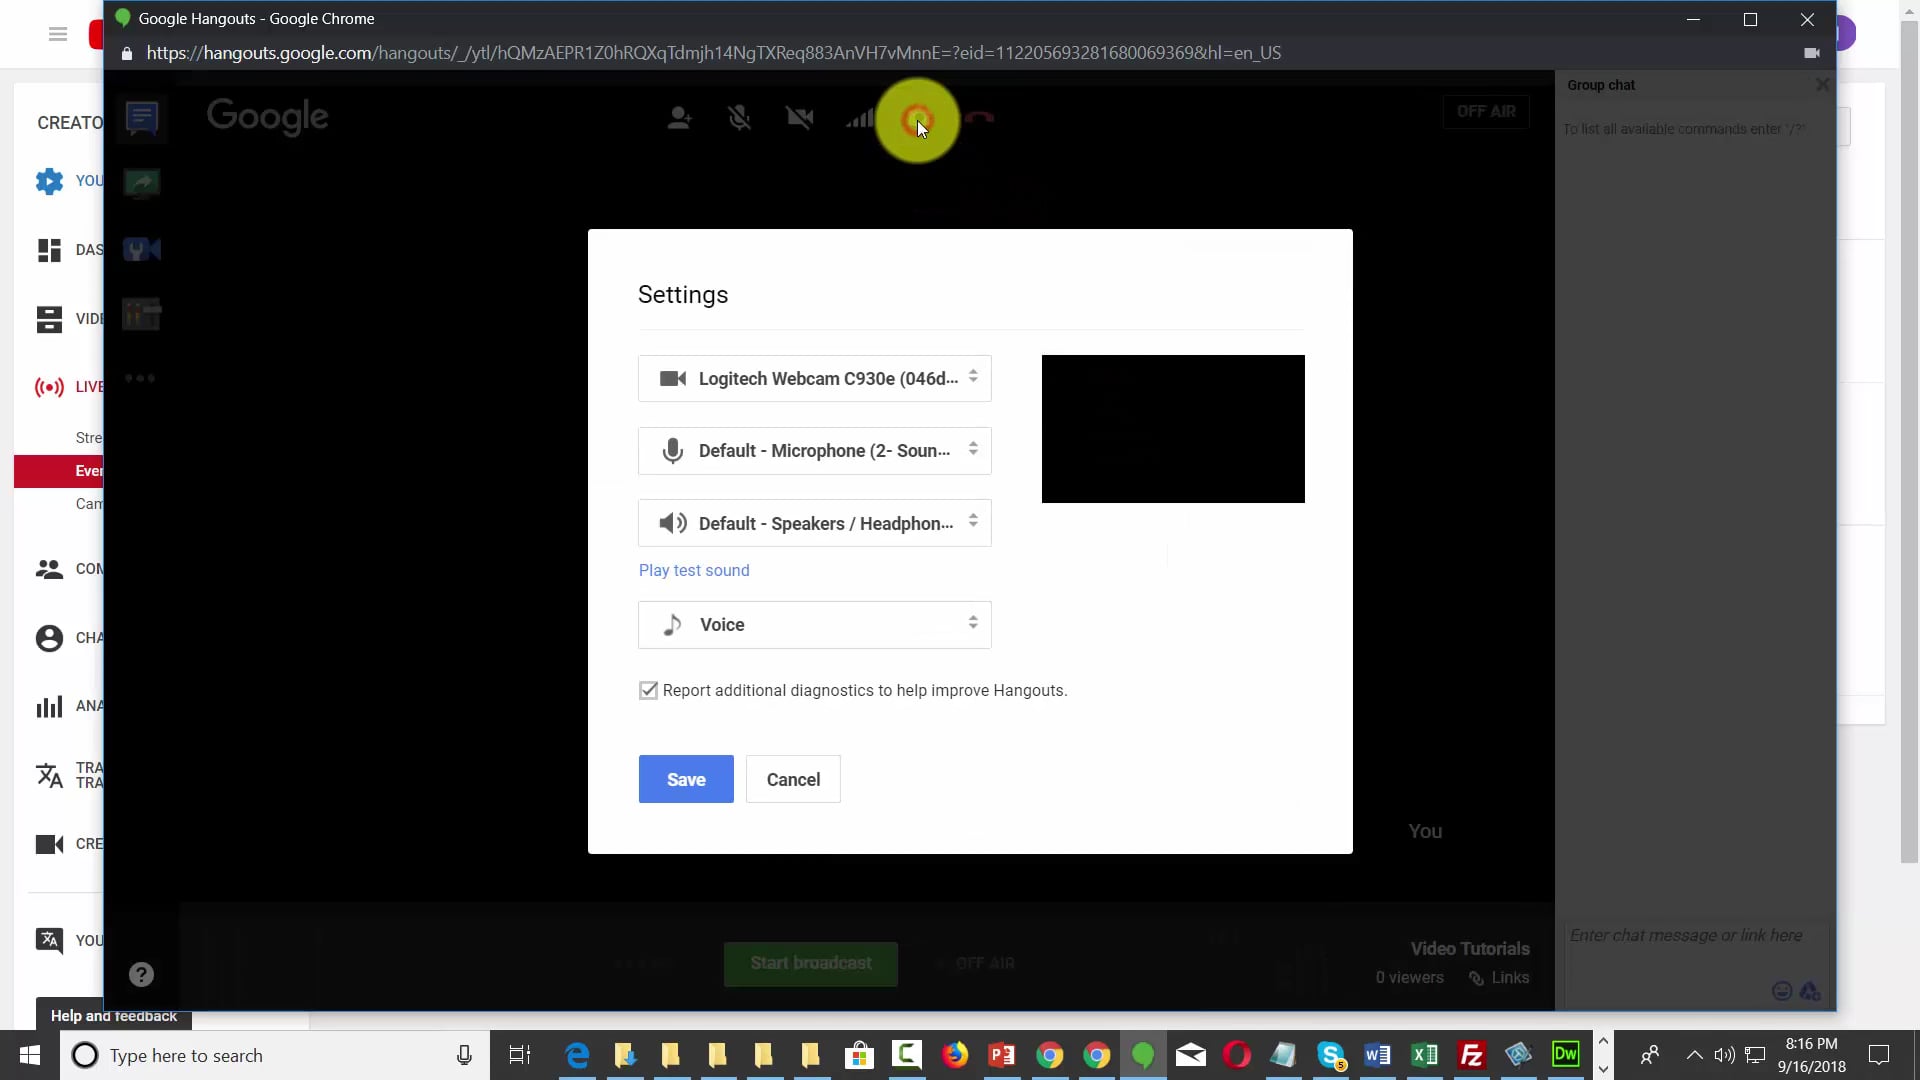Check the bandwidth signal strength icon

pyautogui.click(x=860, y=117)
